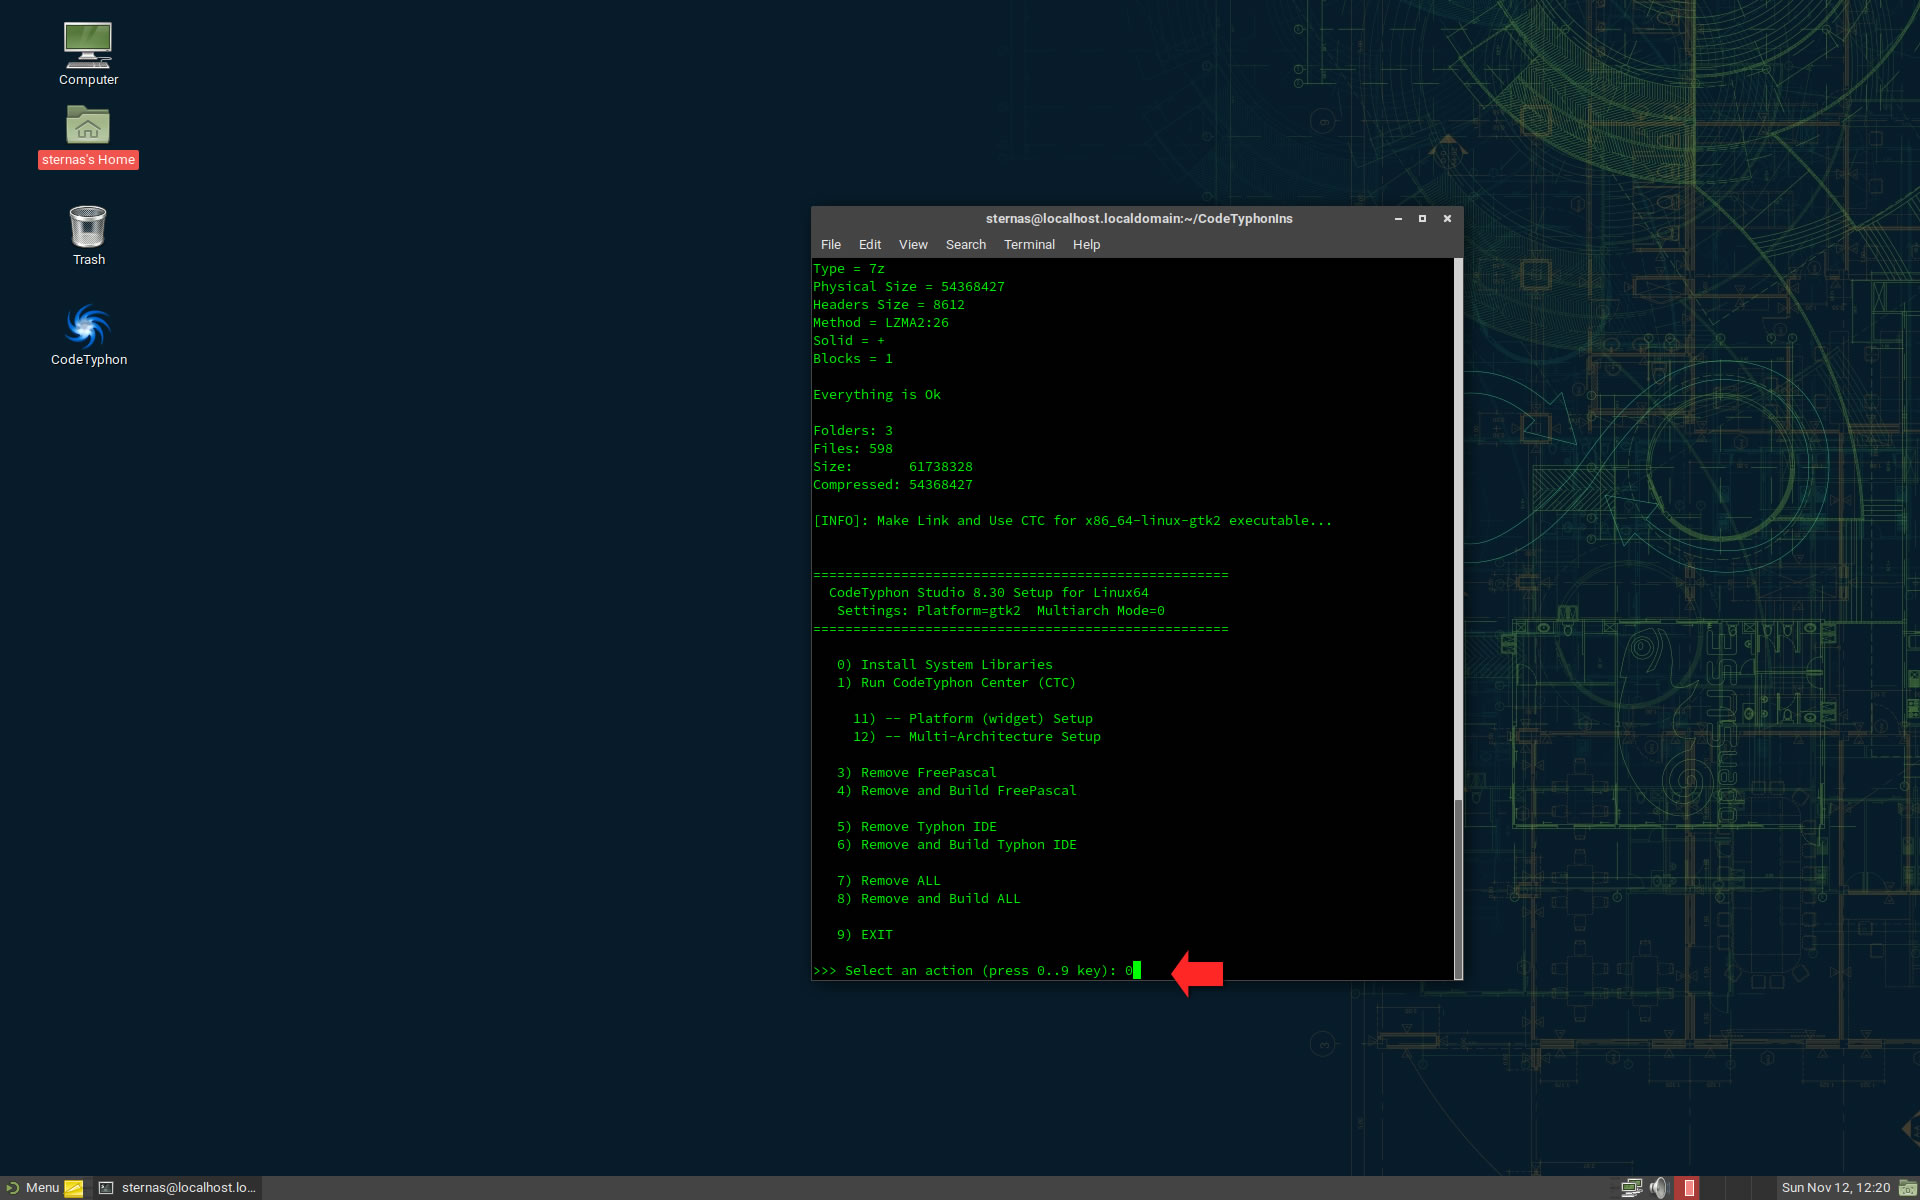Maximize the terminal window

click(1422, 219)
